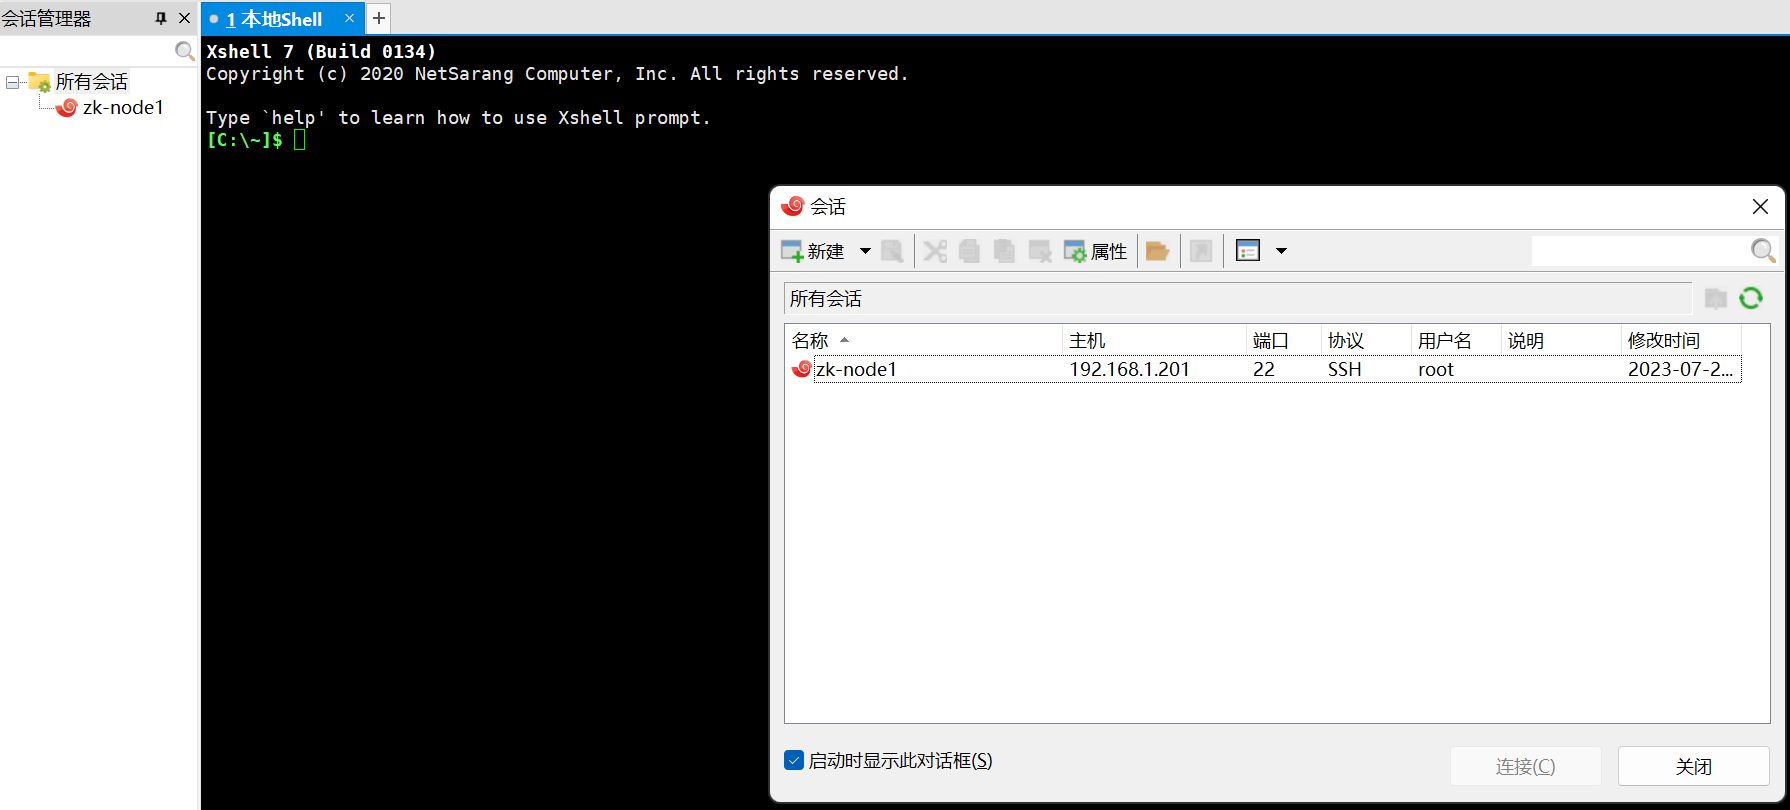This screenshot has width=1790, height=810.
Task: Open the dropdown arrow next to 新建
Action: point(865,251)
